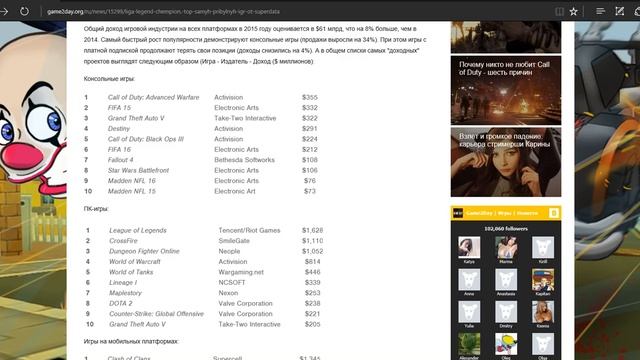Open Marina's follower avatar

pos(506,247)
